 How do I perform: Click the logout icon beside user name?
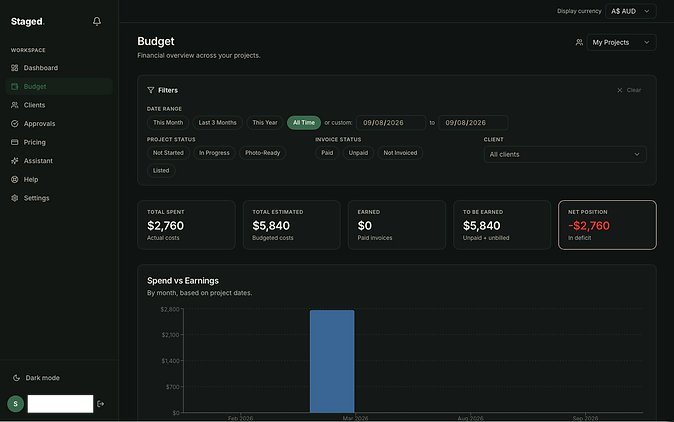[x=101, y=404]
